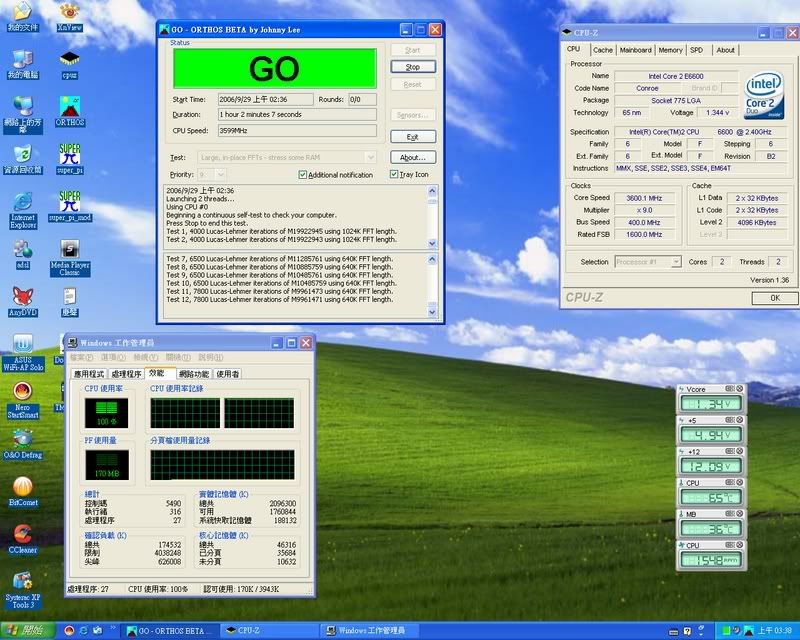Expand hidden quick launch items chevron
The height and width of the screenshot is (640, 800).
coord(113,628)
